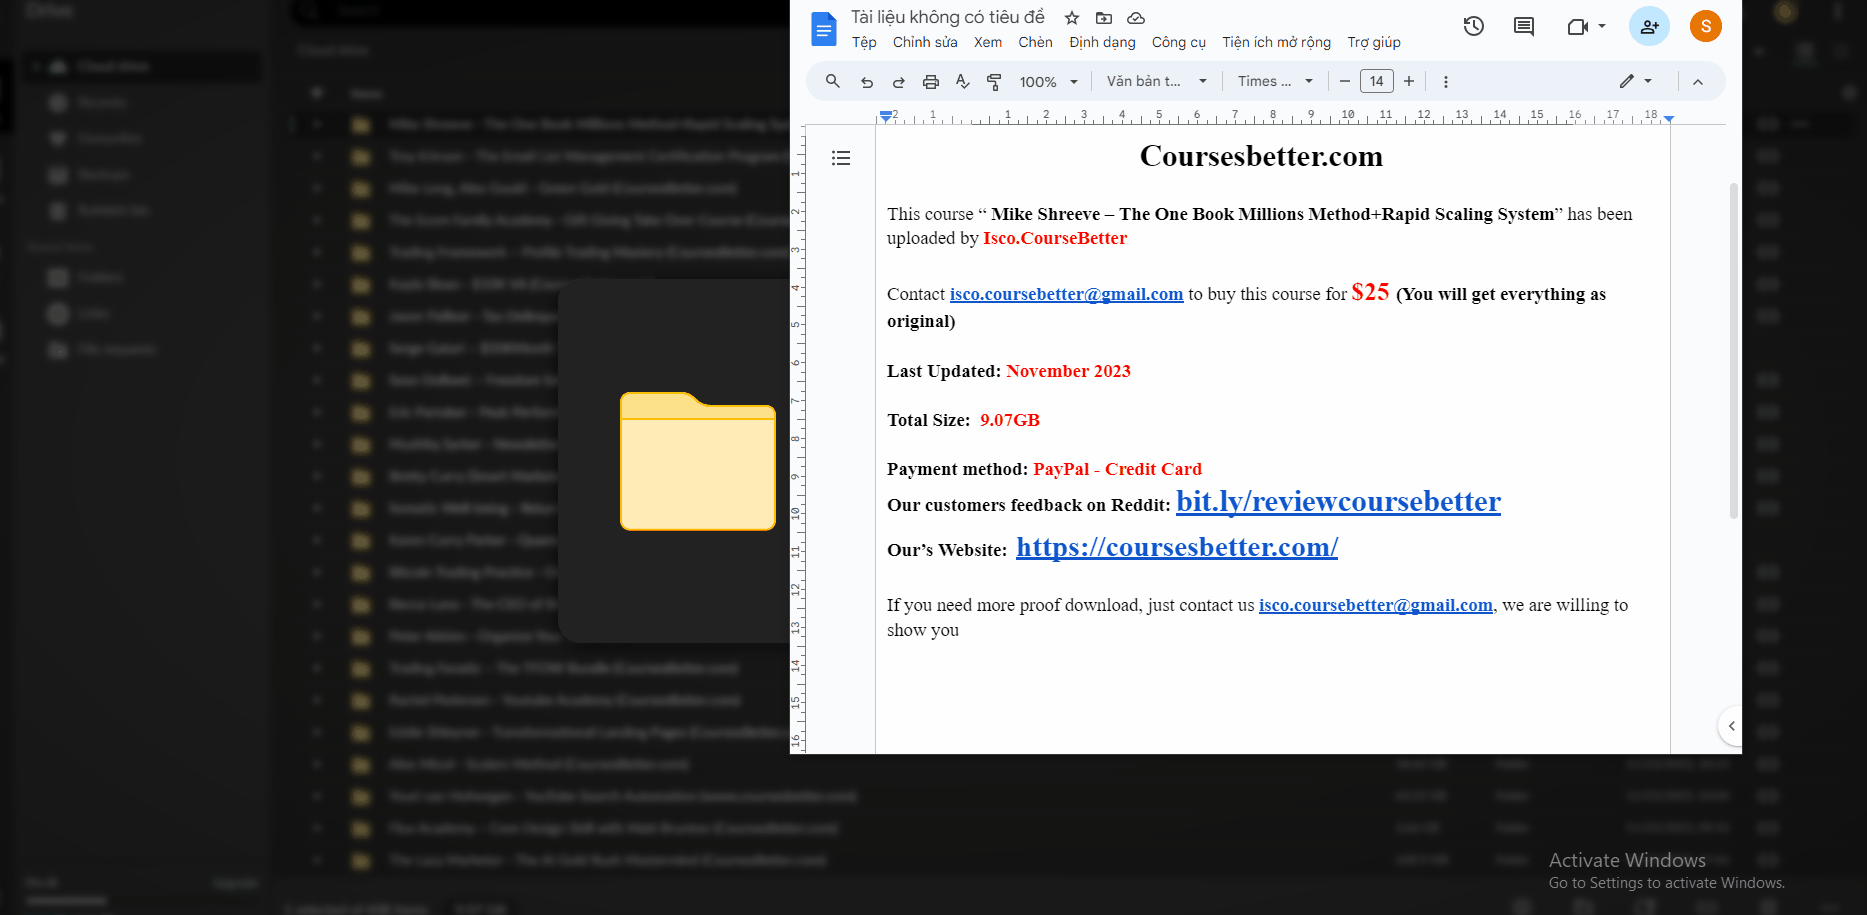Rename the title Tài liệu không có tiêu đề
Viewport: 1867px width, 915px height.
(x=948, y=17)
